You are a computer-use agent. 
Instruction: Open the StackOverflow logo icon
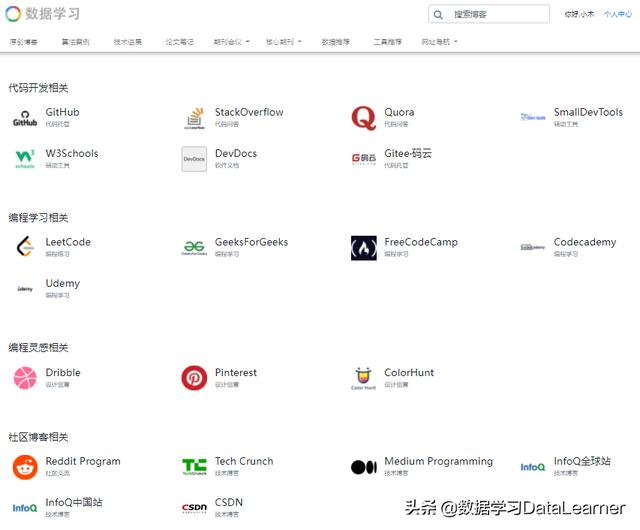pyautogui.click(x=194, y=118)
